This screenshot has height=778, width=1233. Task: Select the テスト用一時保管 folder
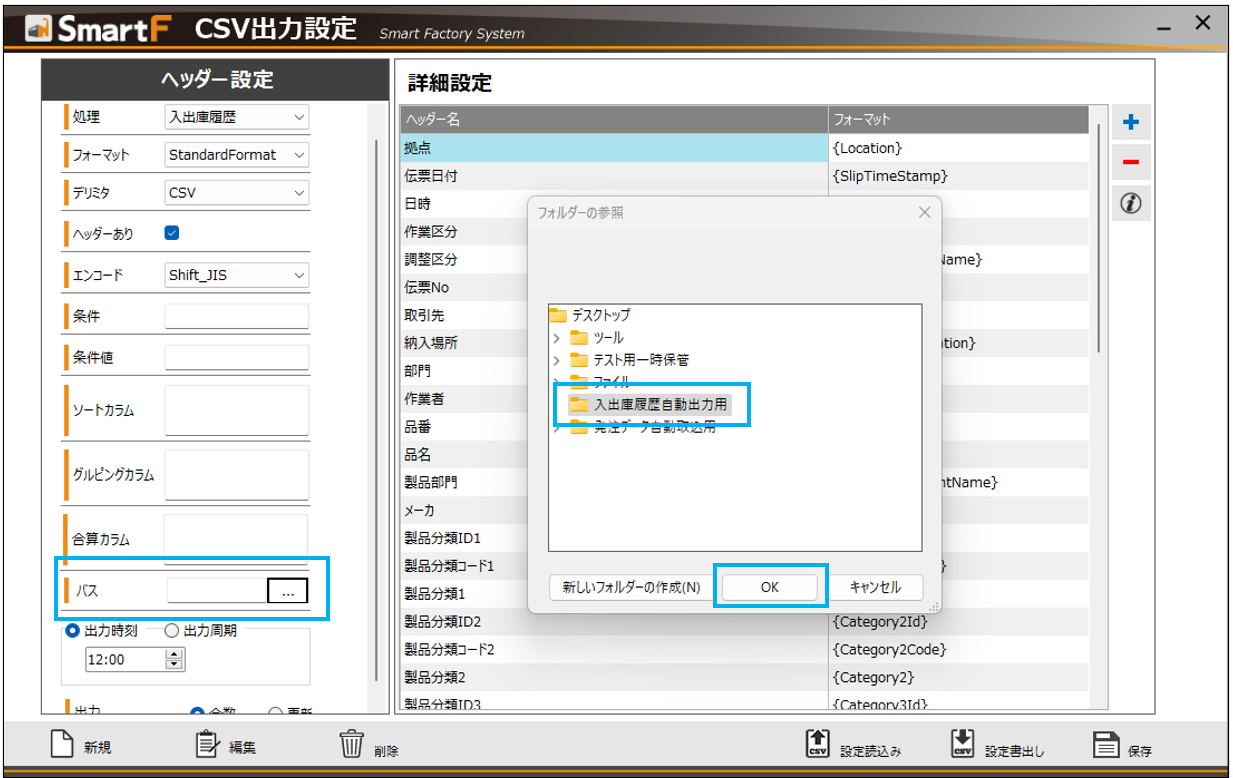(x=640, y=360)
